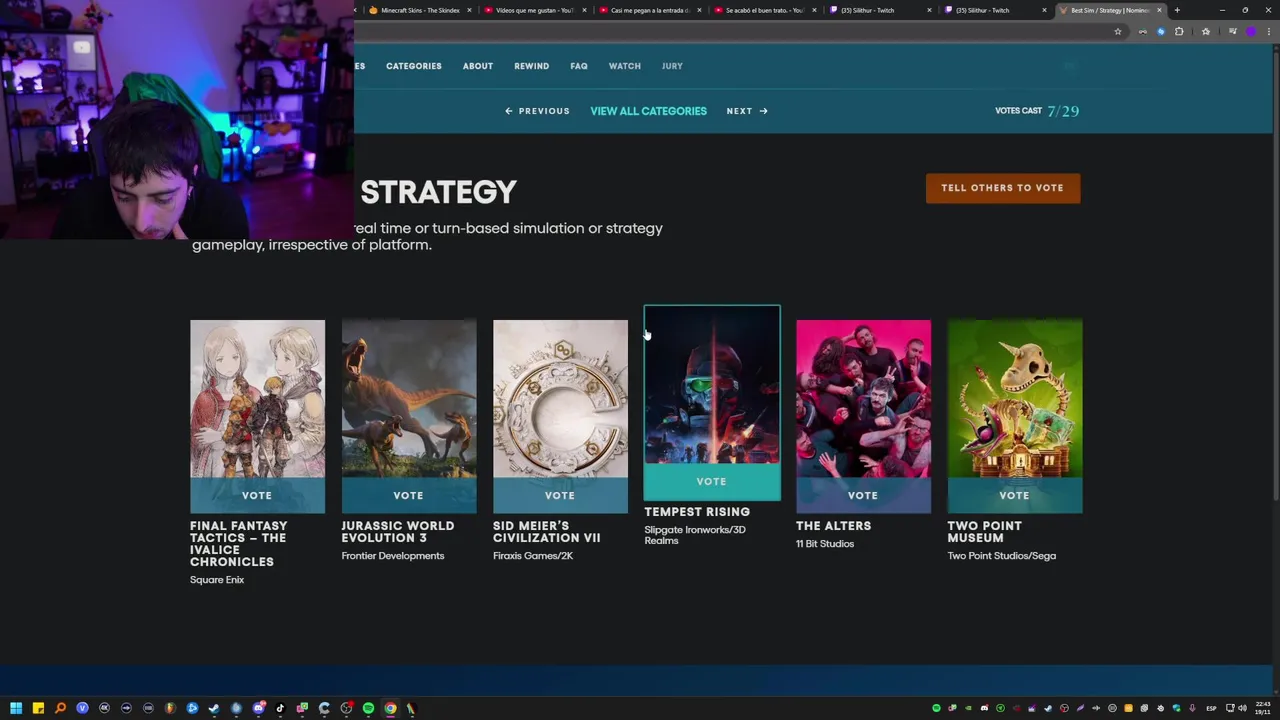Open the Chrome three-dot menu
The height and width of the screenshot is (720, 1280).
1269,32
